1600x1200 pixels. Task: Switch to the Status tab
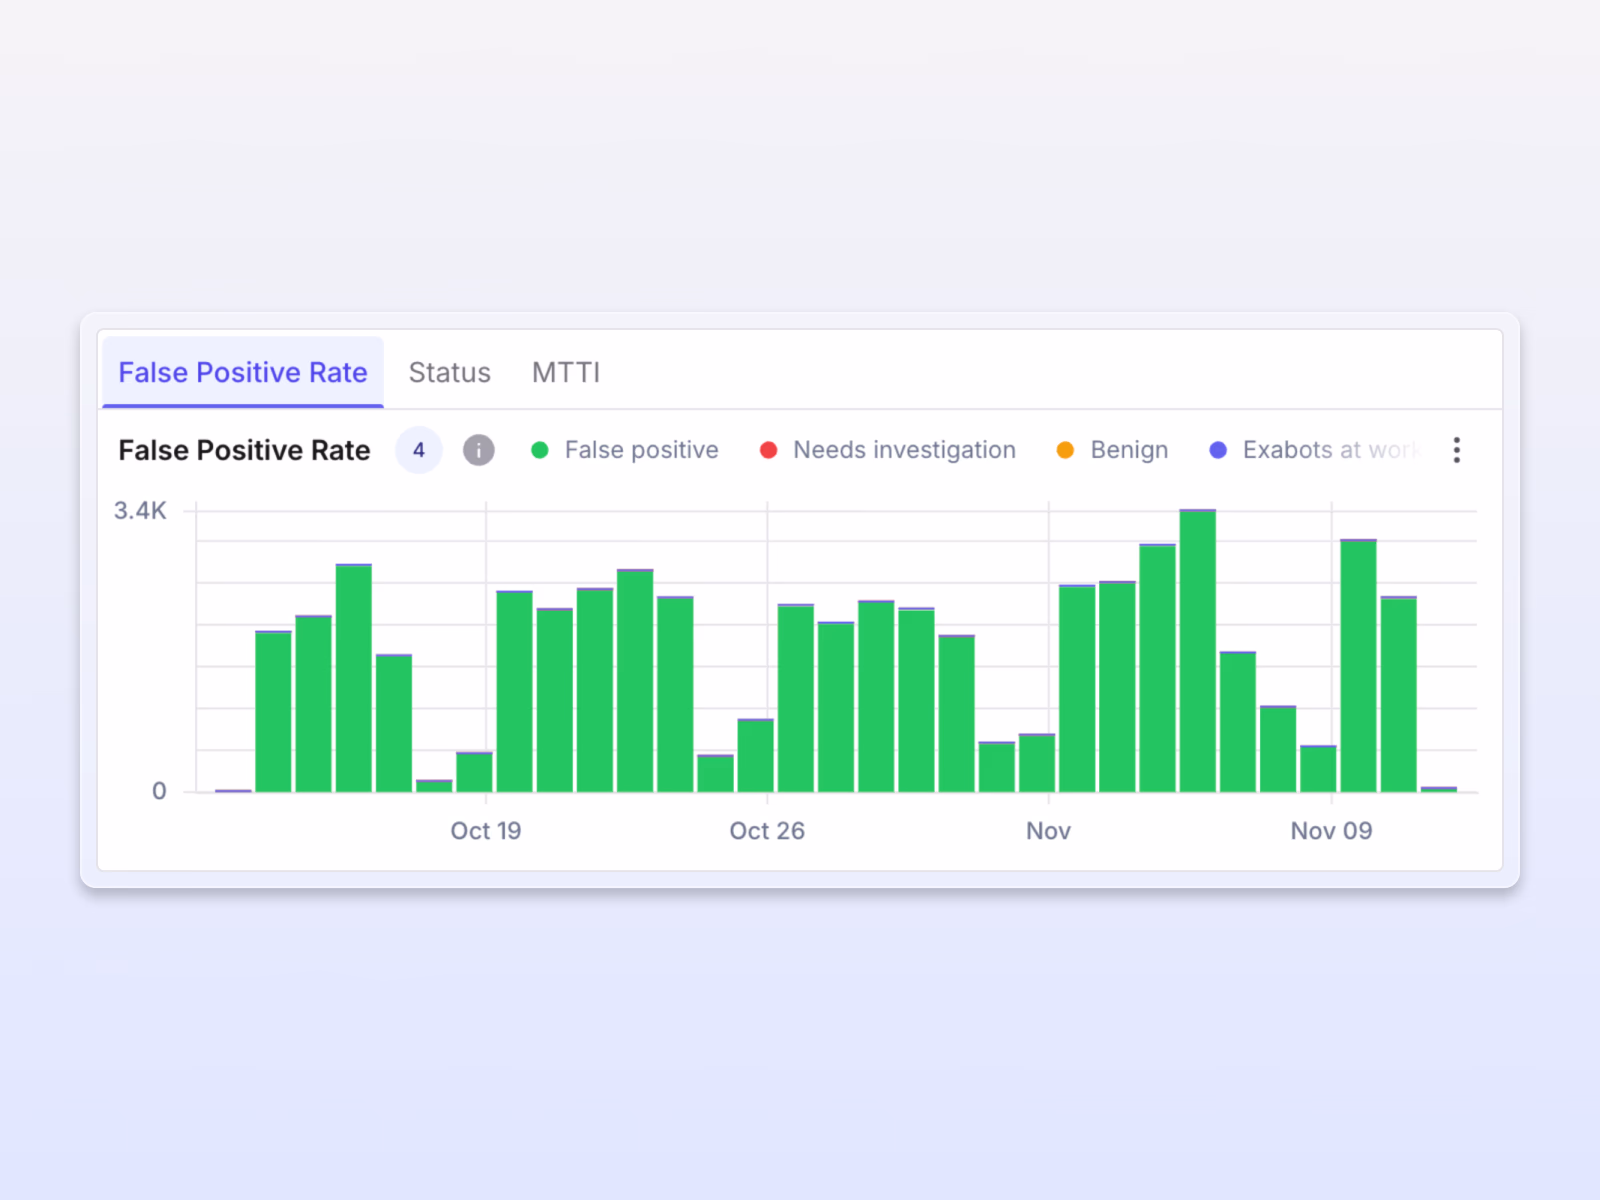pyautogui.click(x=449, y=372)
